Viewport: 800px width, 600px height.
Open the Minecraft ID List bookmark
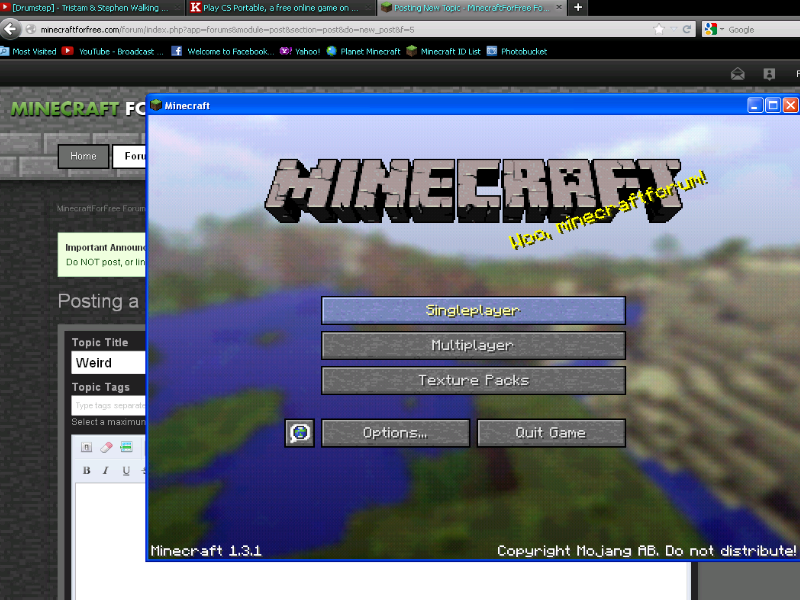[443, 51]
